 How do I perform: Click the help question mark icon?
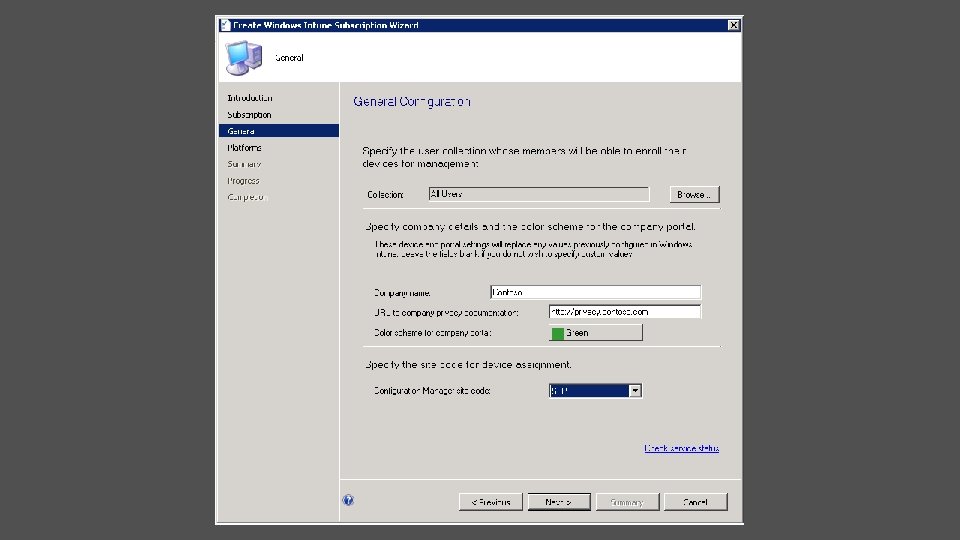[x=348, y=500]
